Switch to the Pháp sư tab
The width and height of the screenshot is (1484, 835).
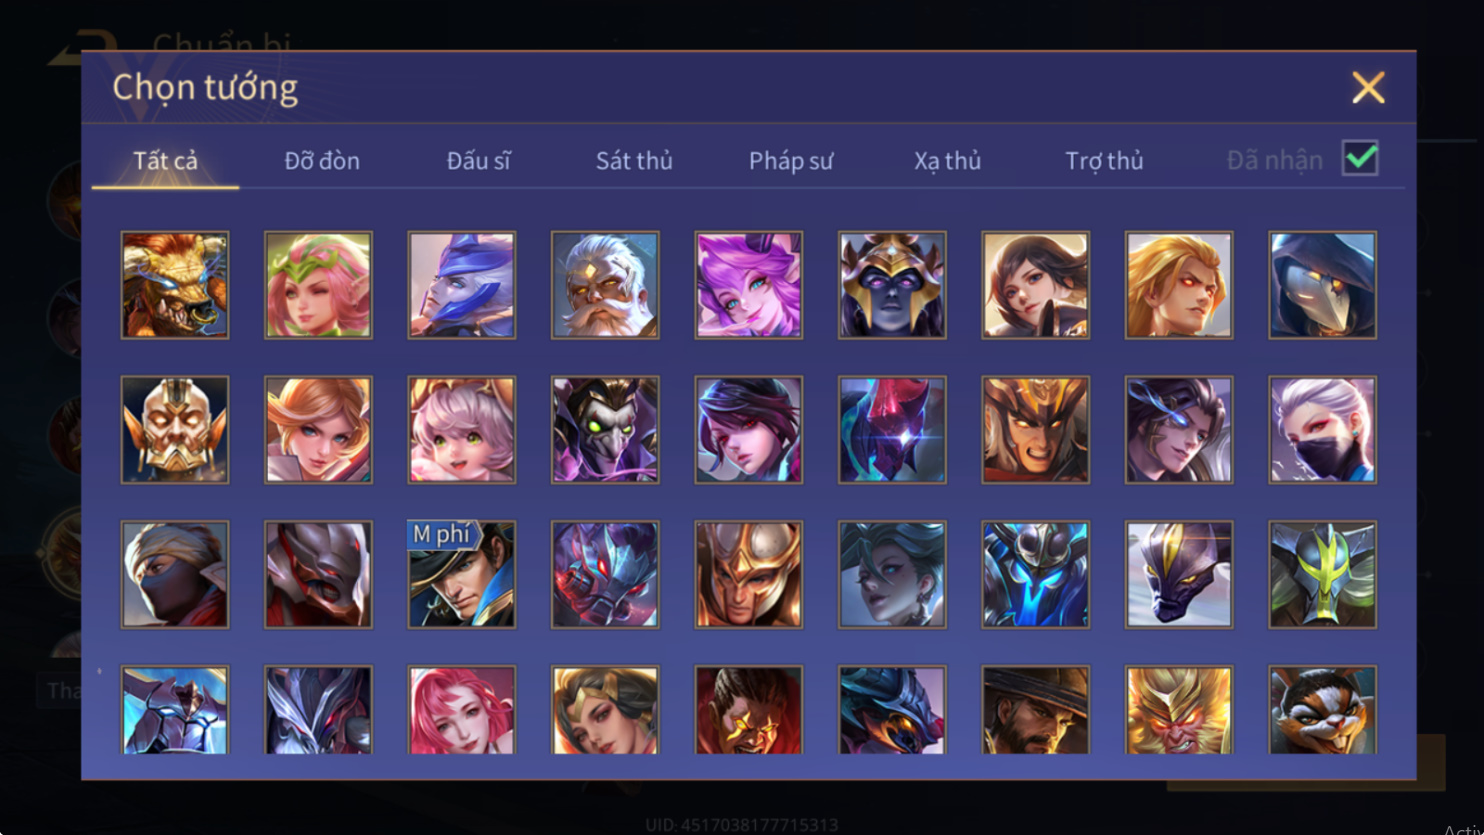tap(791, 160)
